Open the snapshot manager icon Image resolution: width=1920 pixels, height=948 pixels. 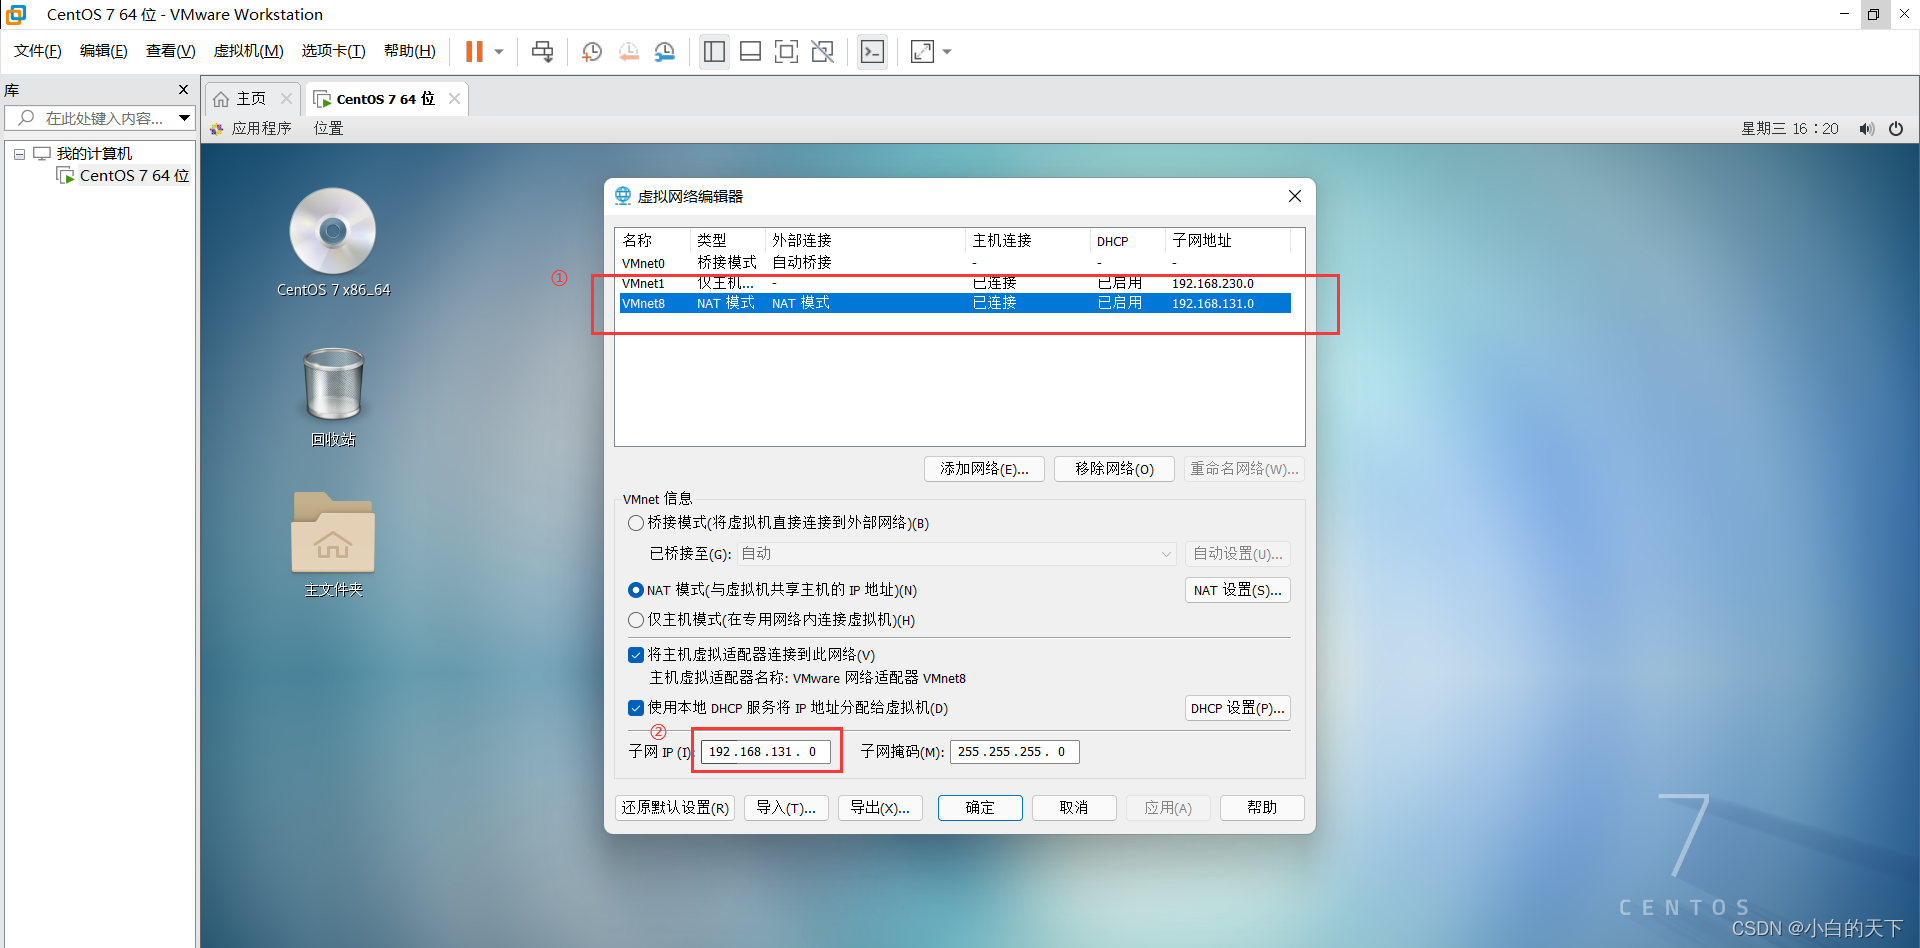pos(665,51)
